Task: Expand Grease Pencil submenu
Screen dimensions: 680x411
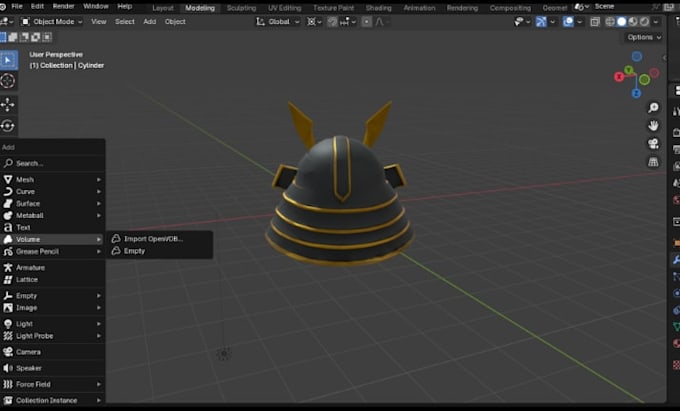Action: [x=52, y=251]
